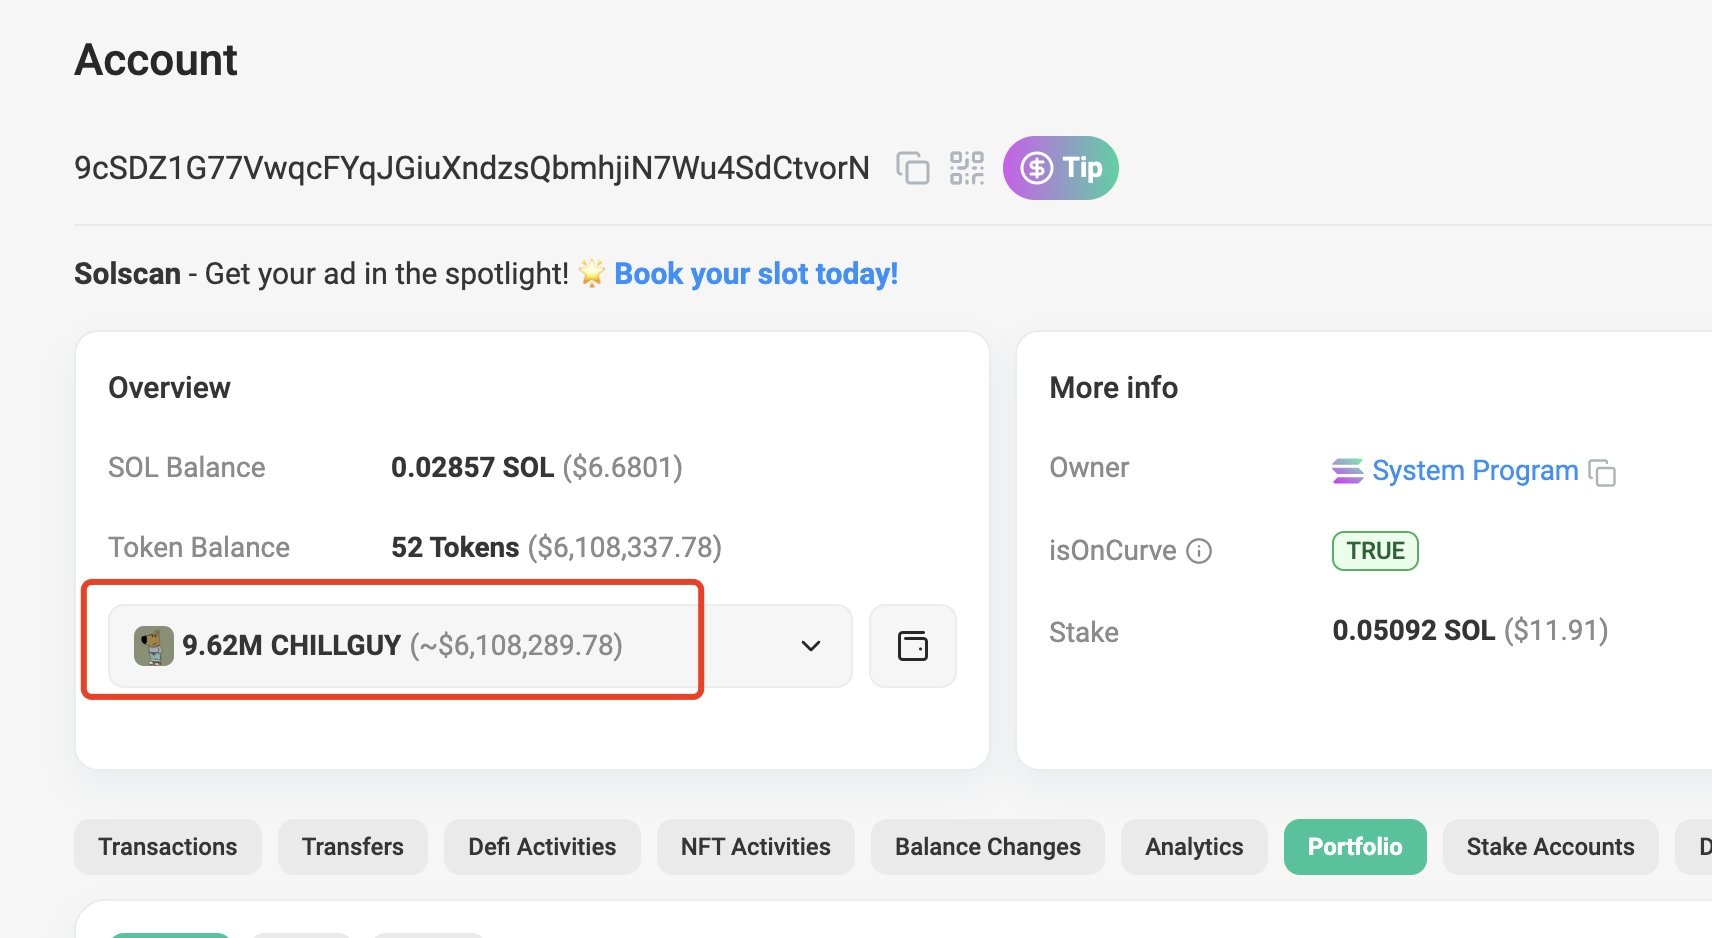Open the Defi Activities tab
This screenshot has width=1712, height=938.
542,847
